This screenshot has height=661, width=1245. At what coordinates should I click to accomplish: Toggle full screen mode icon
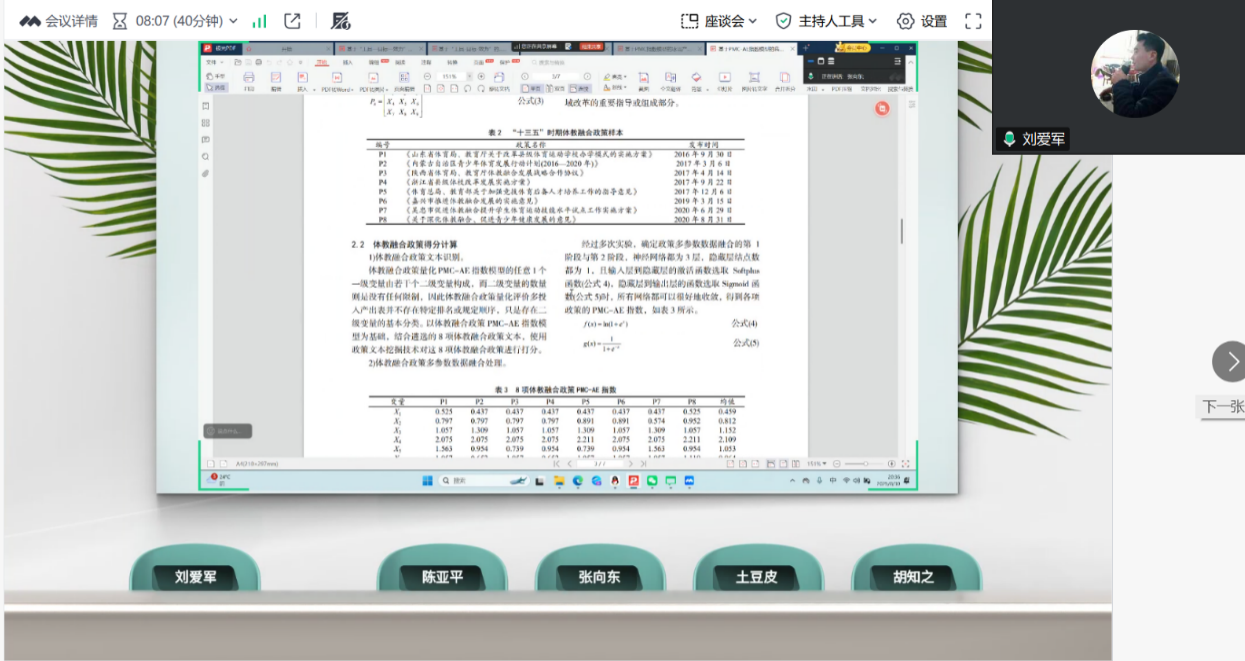[x=973, y=21]
